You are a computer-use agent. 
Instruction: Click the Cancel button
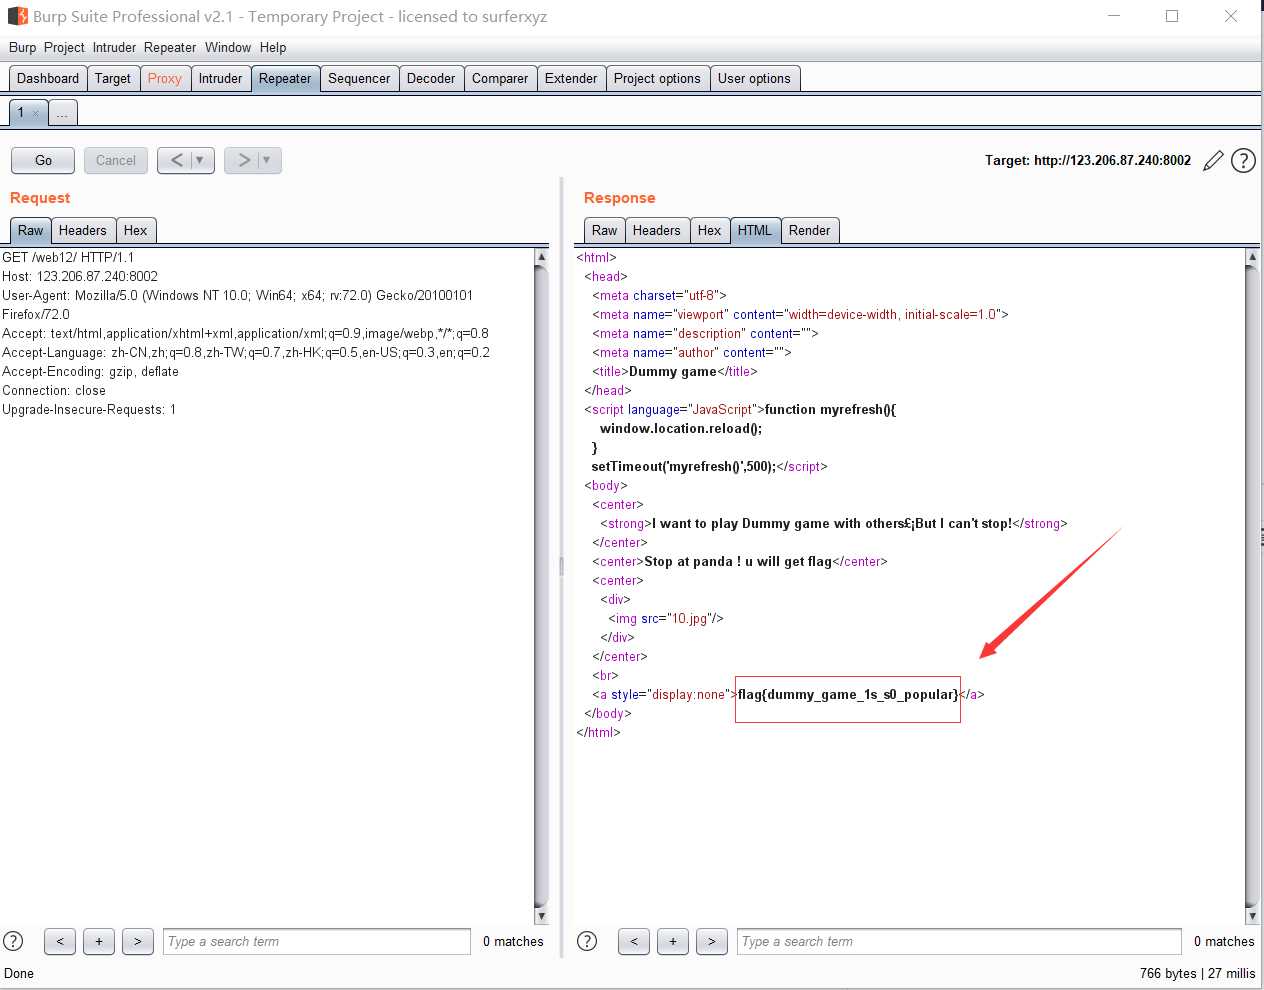(x=116, y=160)
